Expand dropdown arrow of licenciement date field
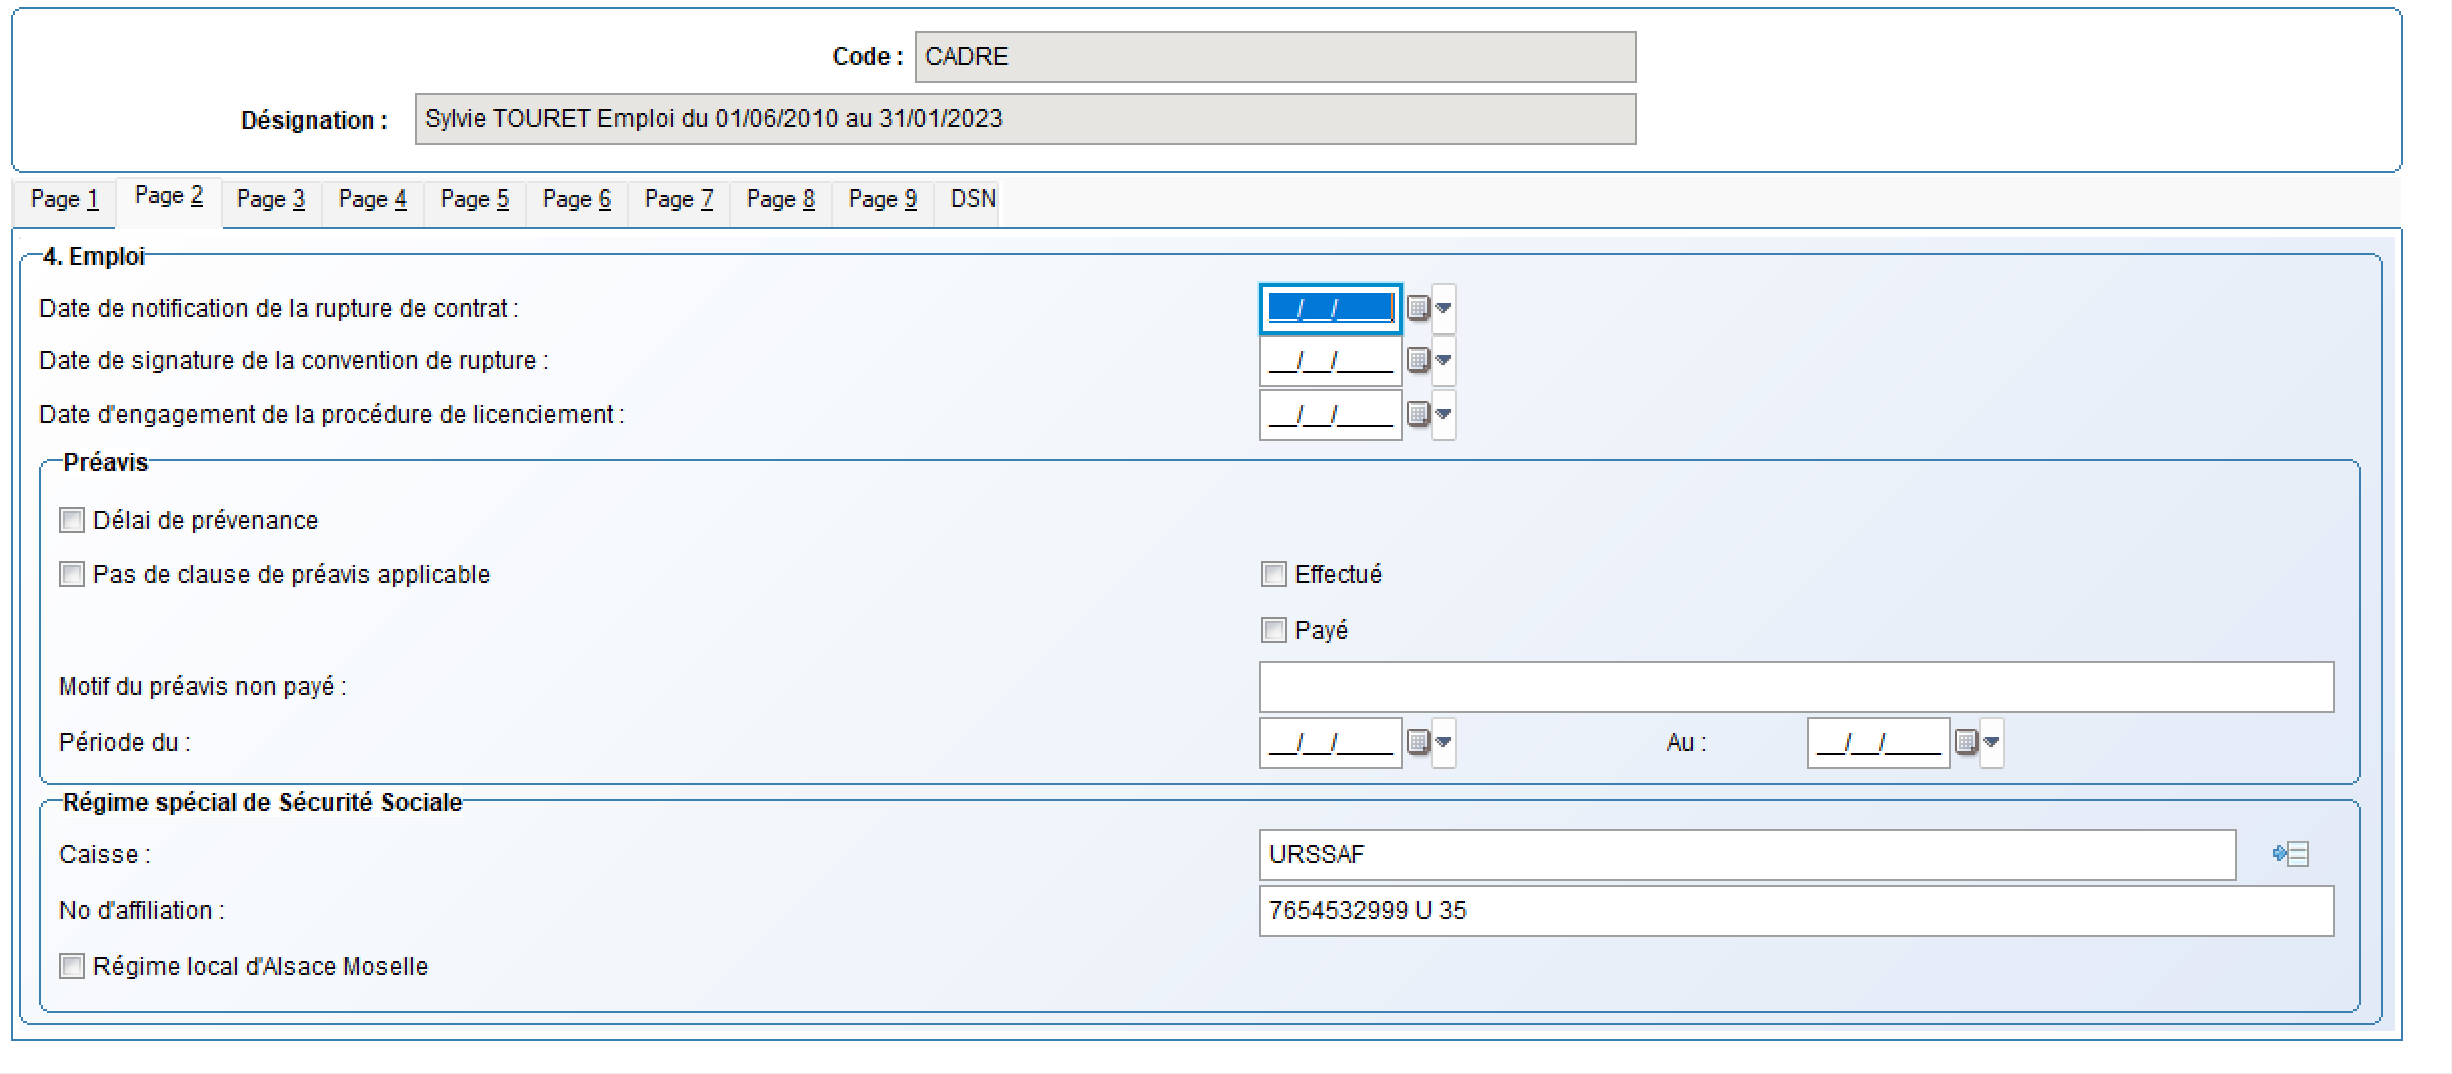2452x1074 pixels. click(1443, 414)
